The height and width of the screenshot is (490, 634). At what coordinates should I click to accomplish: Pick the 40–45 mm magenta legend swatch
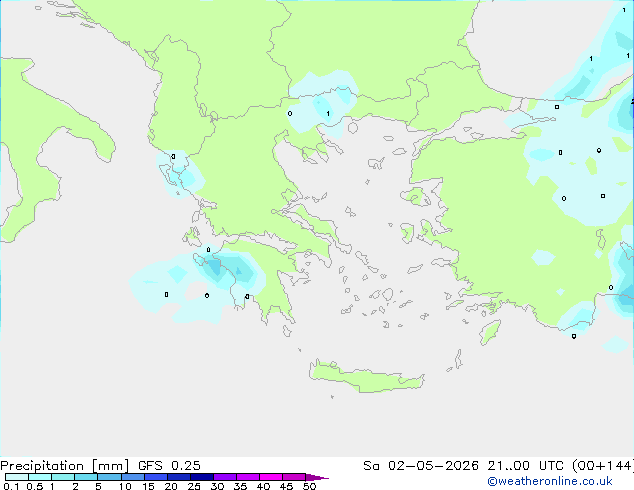click(x=271, y=477)
